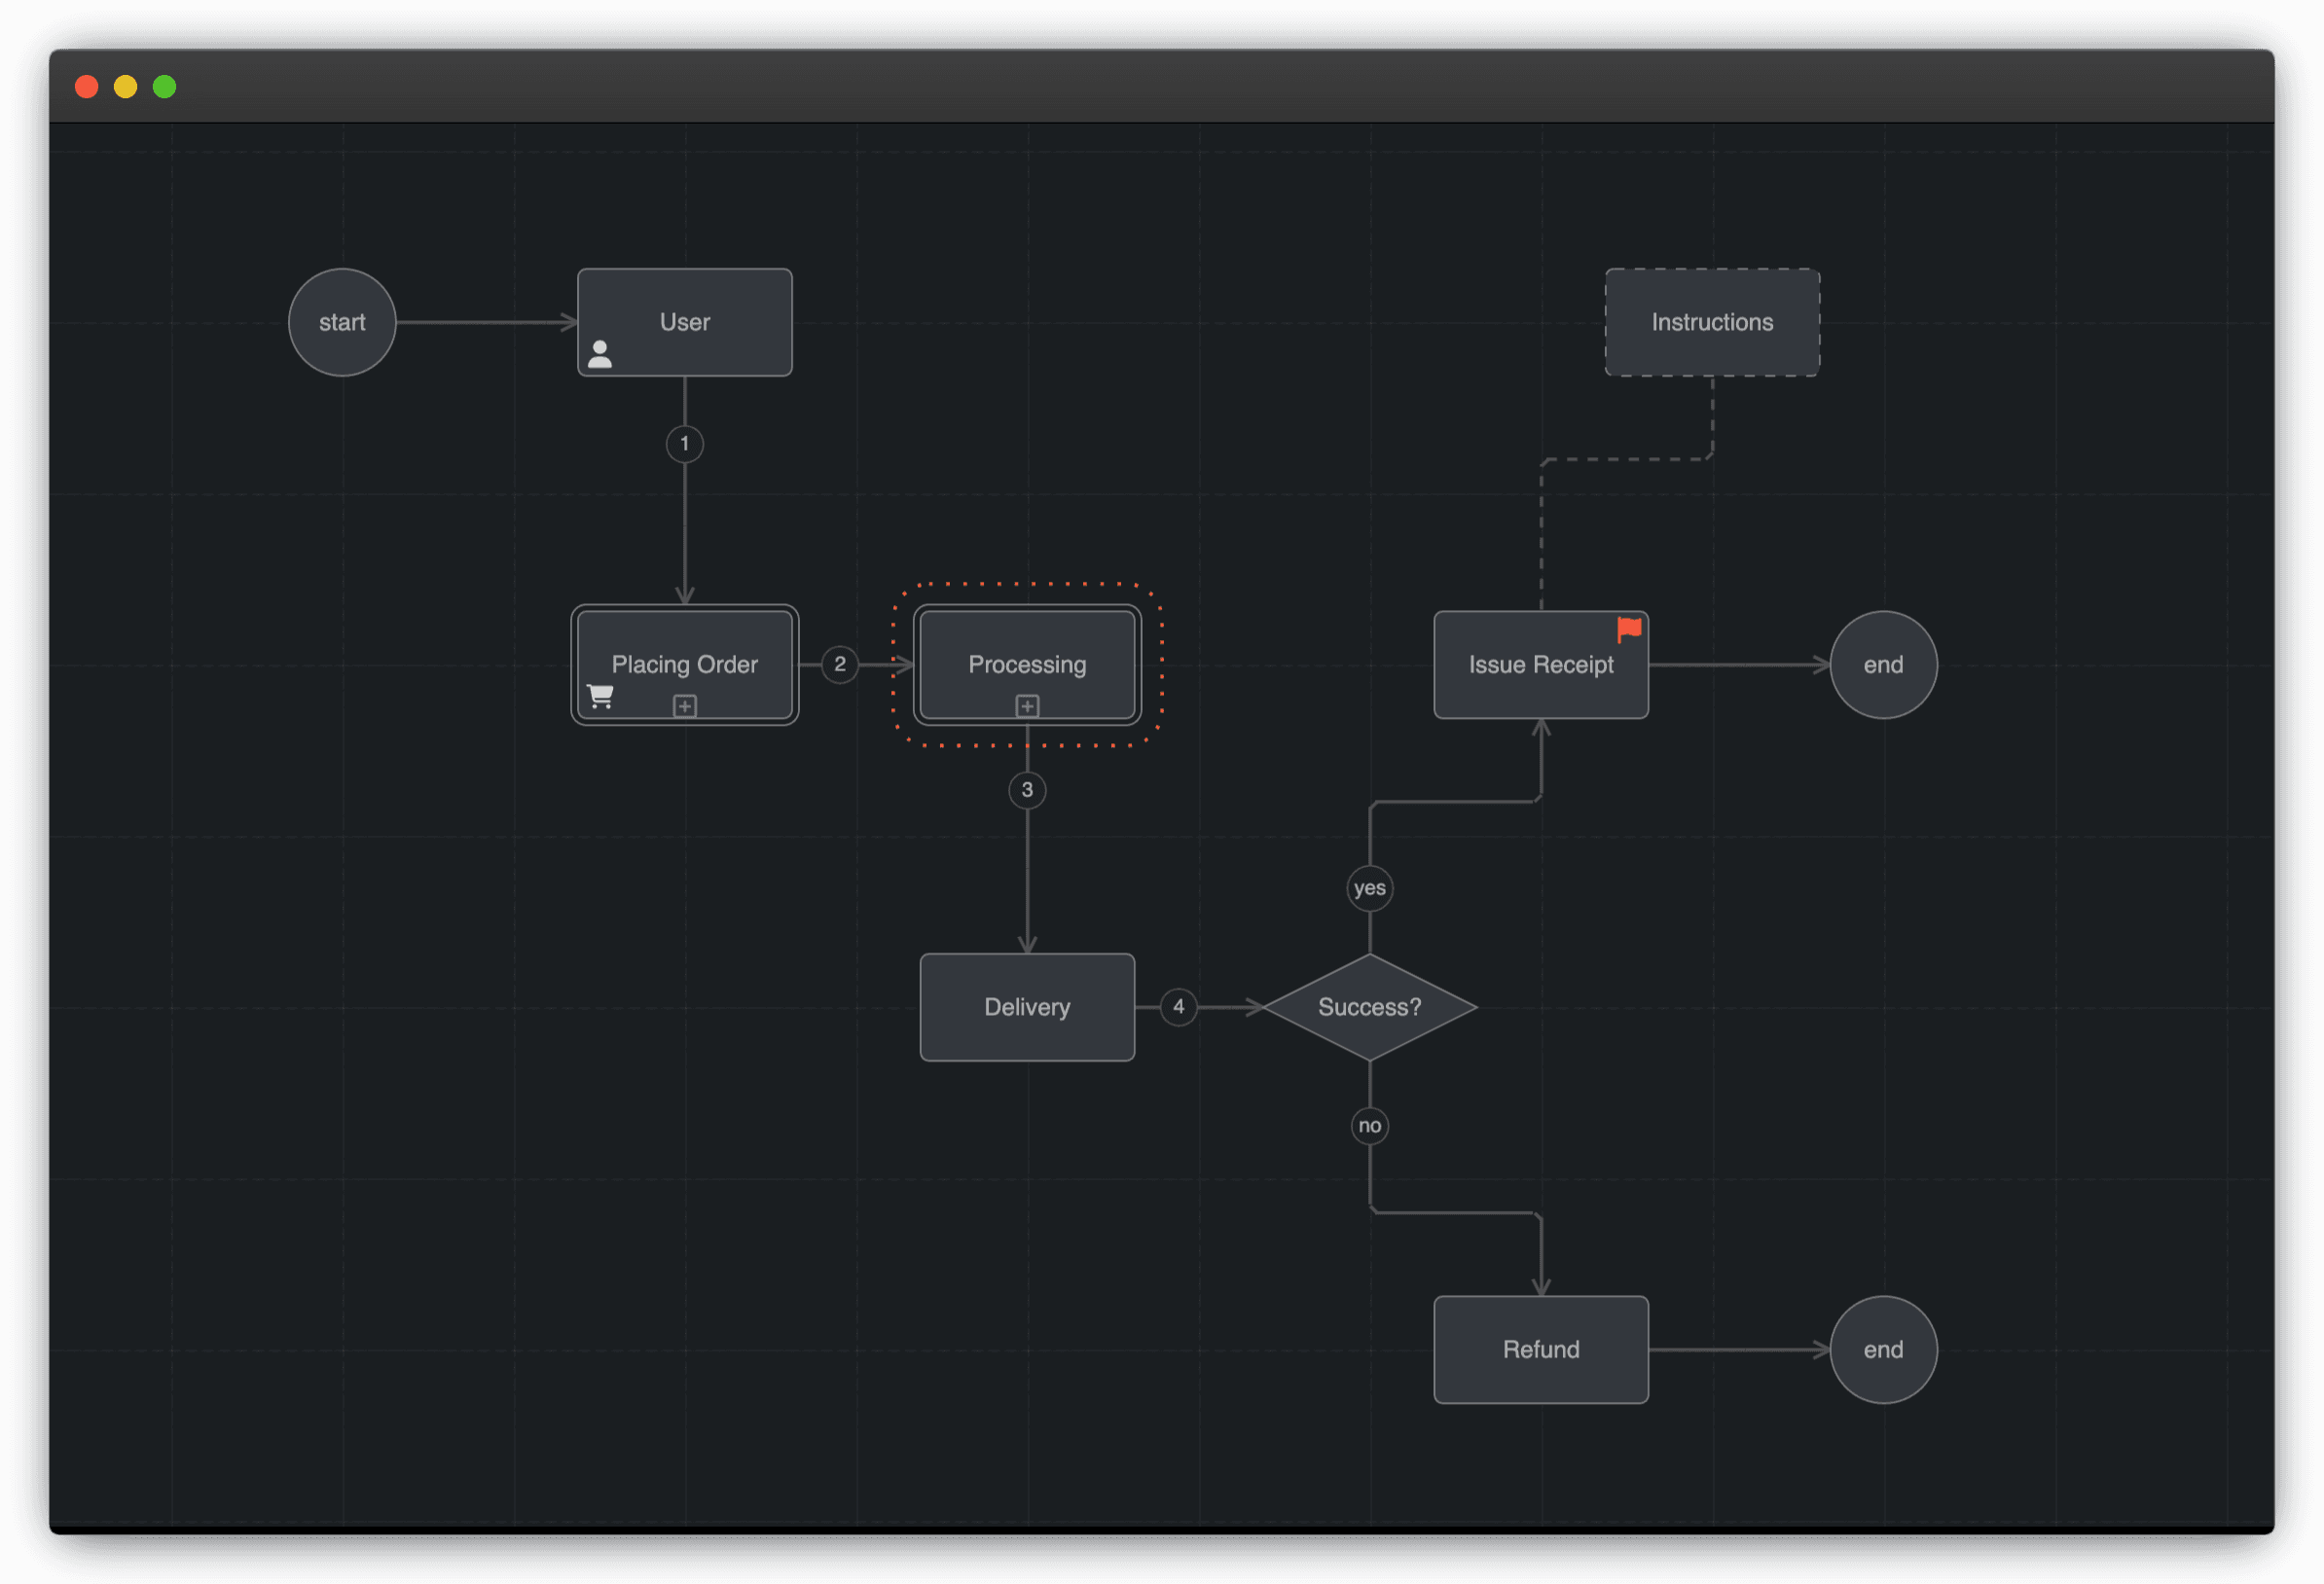The image size is (2324, 1584).
Task: Select the Delivery node
Action: click(x=1027, y=1007)
